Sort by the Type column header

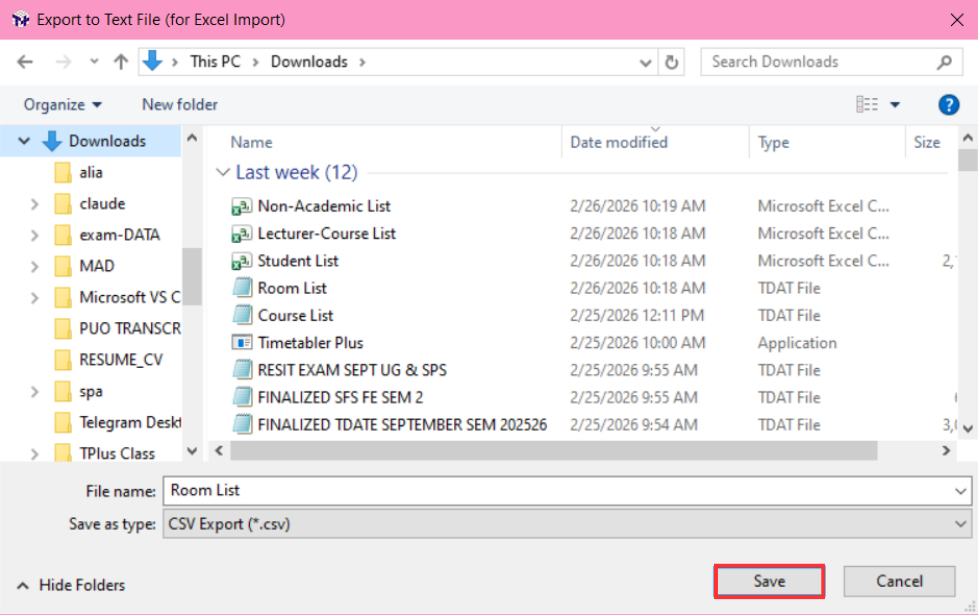click(x=774, y=142)
